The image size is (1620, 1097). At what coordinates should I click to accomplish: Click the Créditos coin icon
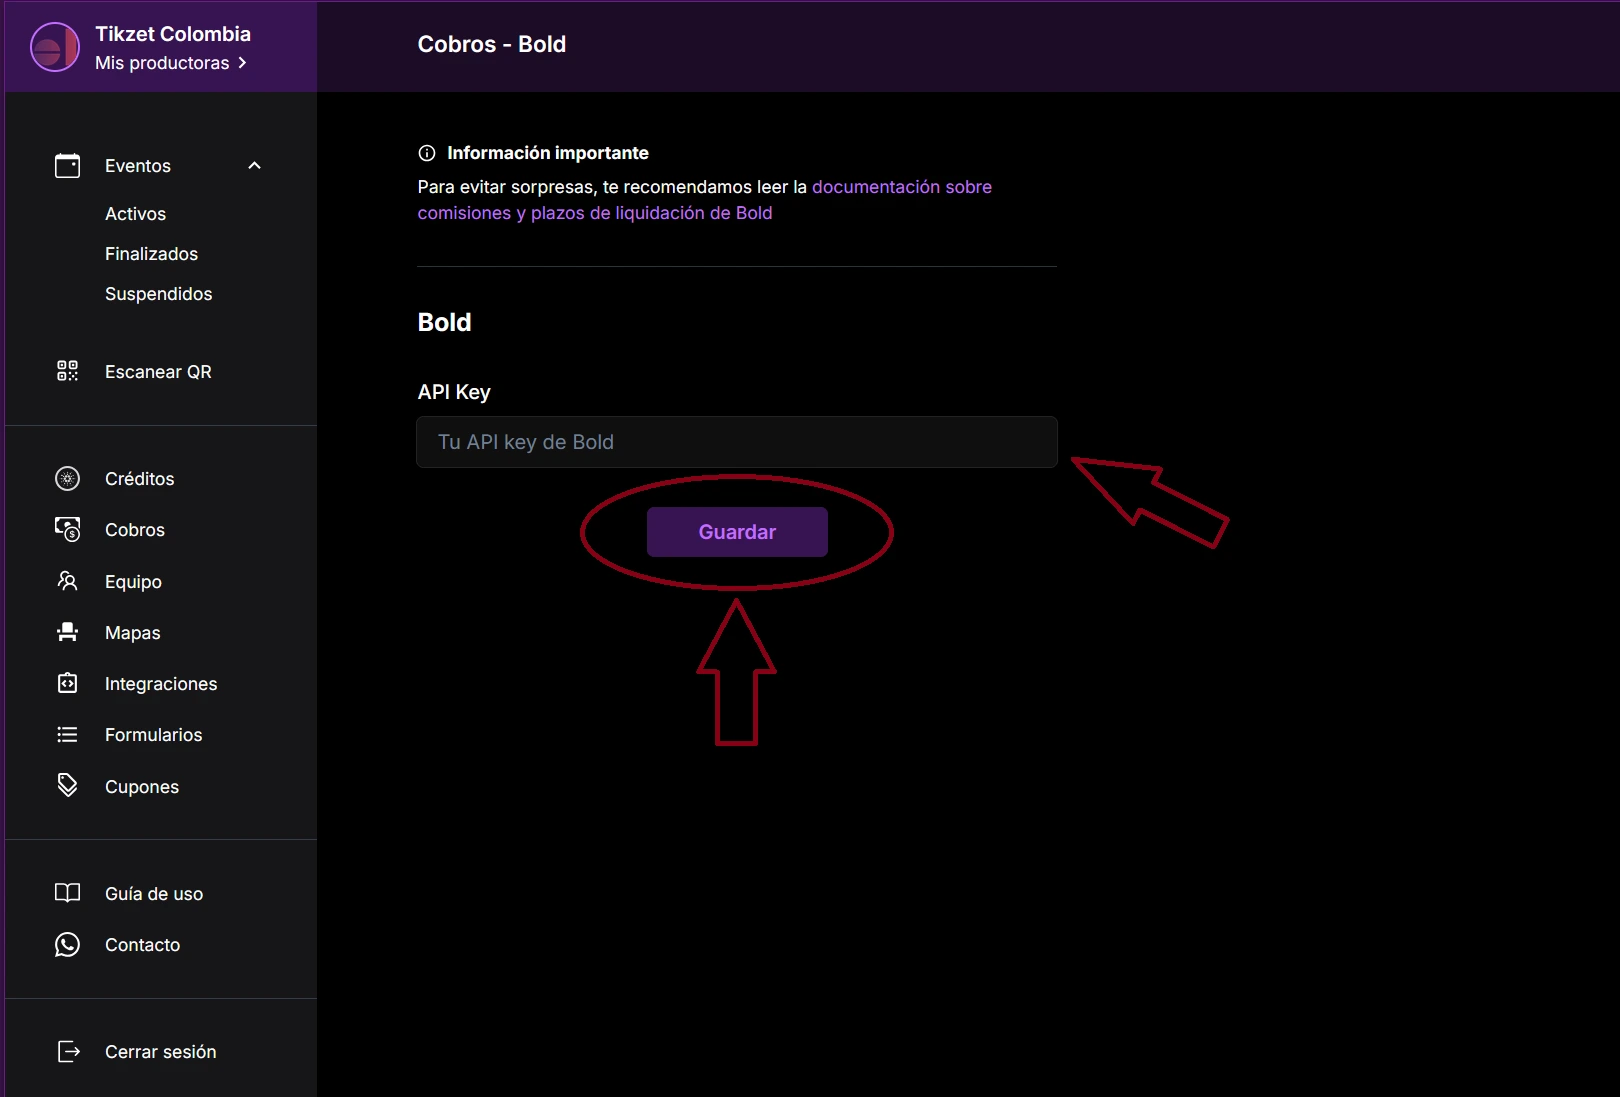[x=67, y=479]
